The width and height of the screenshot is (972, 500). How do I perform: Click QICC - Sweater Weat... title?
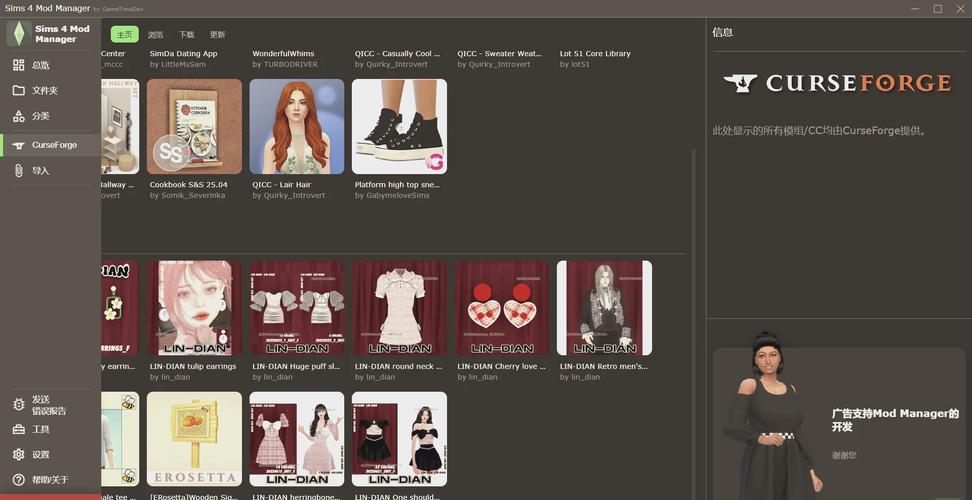coord(500,54)
